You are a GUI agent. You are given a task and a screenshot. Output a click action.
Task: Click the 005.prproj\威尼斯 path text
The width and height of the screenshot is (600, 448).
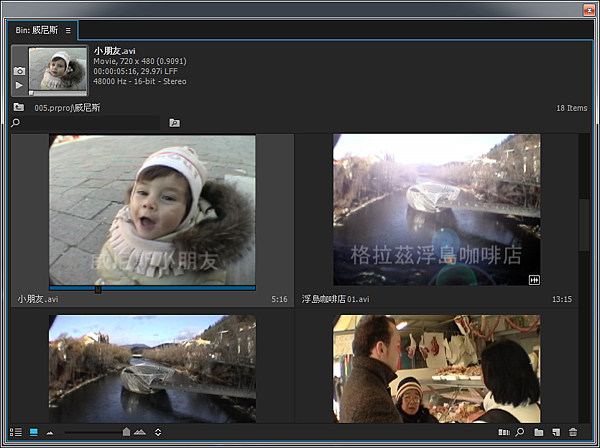(x=67, y=108)
